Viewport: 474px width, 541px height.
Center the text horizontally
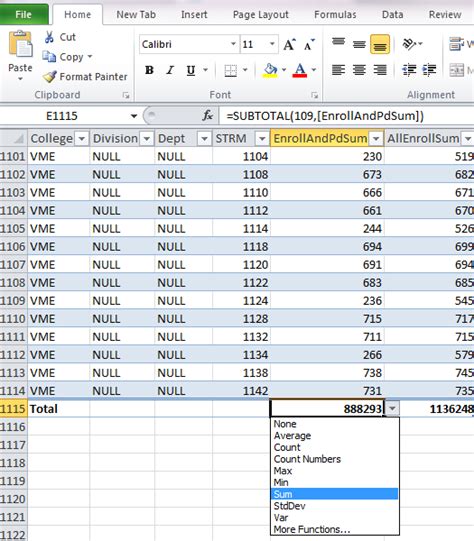coord(359,70)
